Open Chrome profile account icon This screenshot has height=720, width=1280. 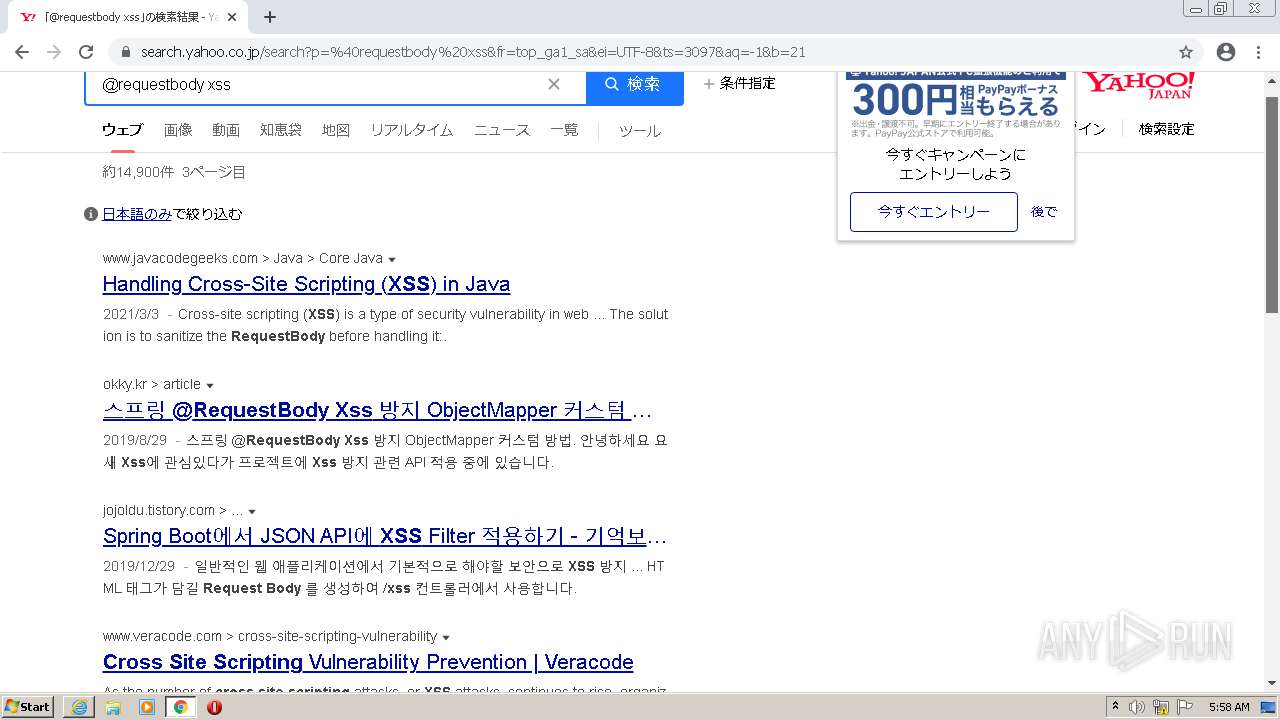click(x=1226, y=52)
